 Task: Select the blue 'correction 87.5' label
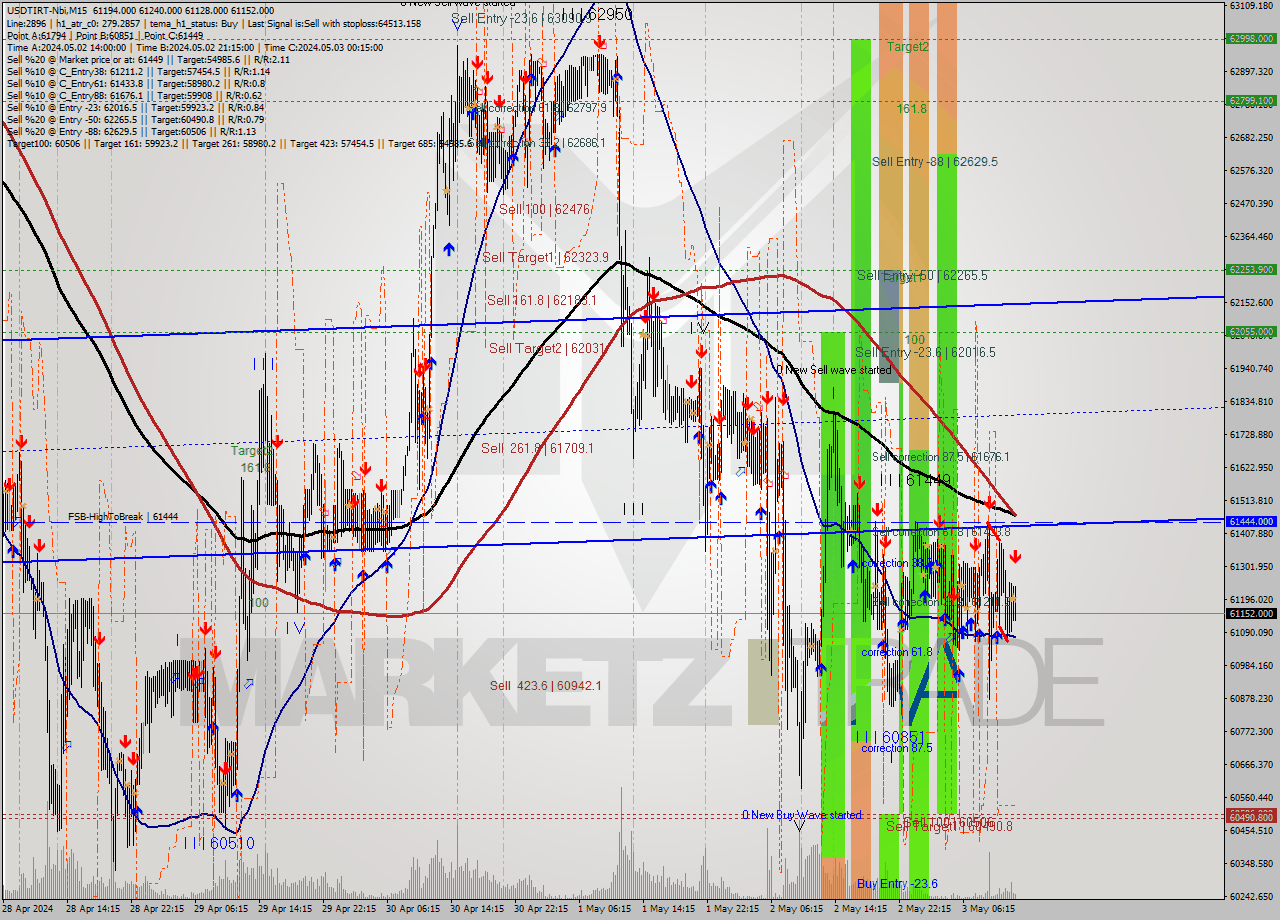point(897,748)
